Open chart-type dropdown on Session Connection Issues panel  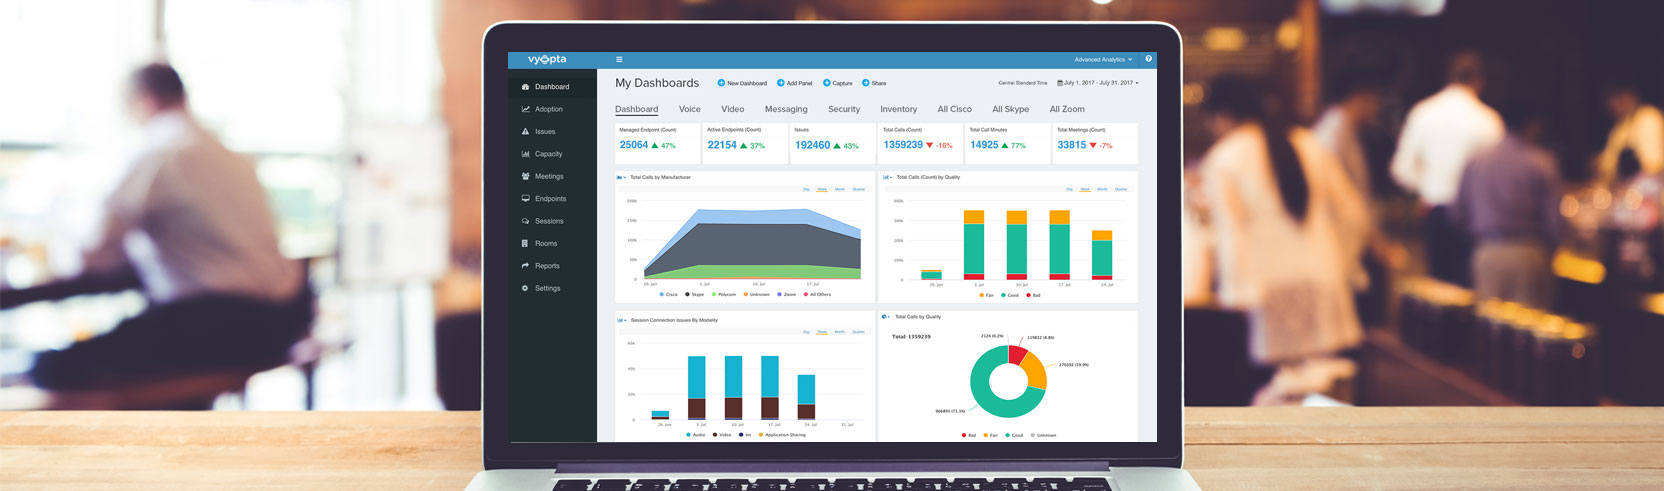pos(621,320)
